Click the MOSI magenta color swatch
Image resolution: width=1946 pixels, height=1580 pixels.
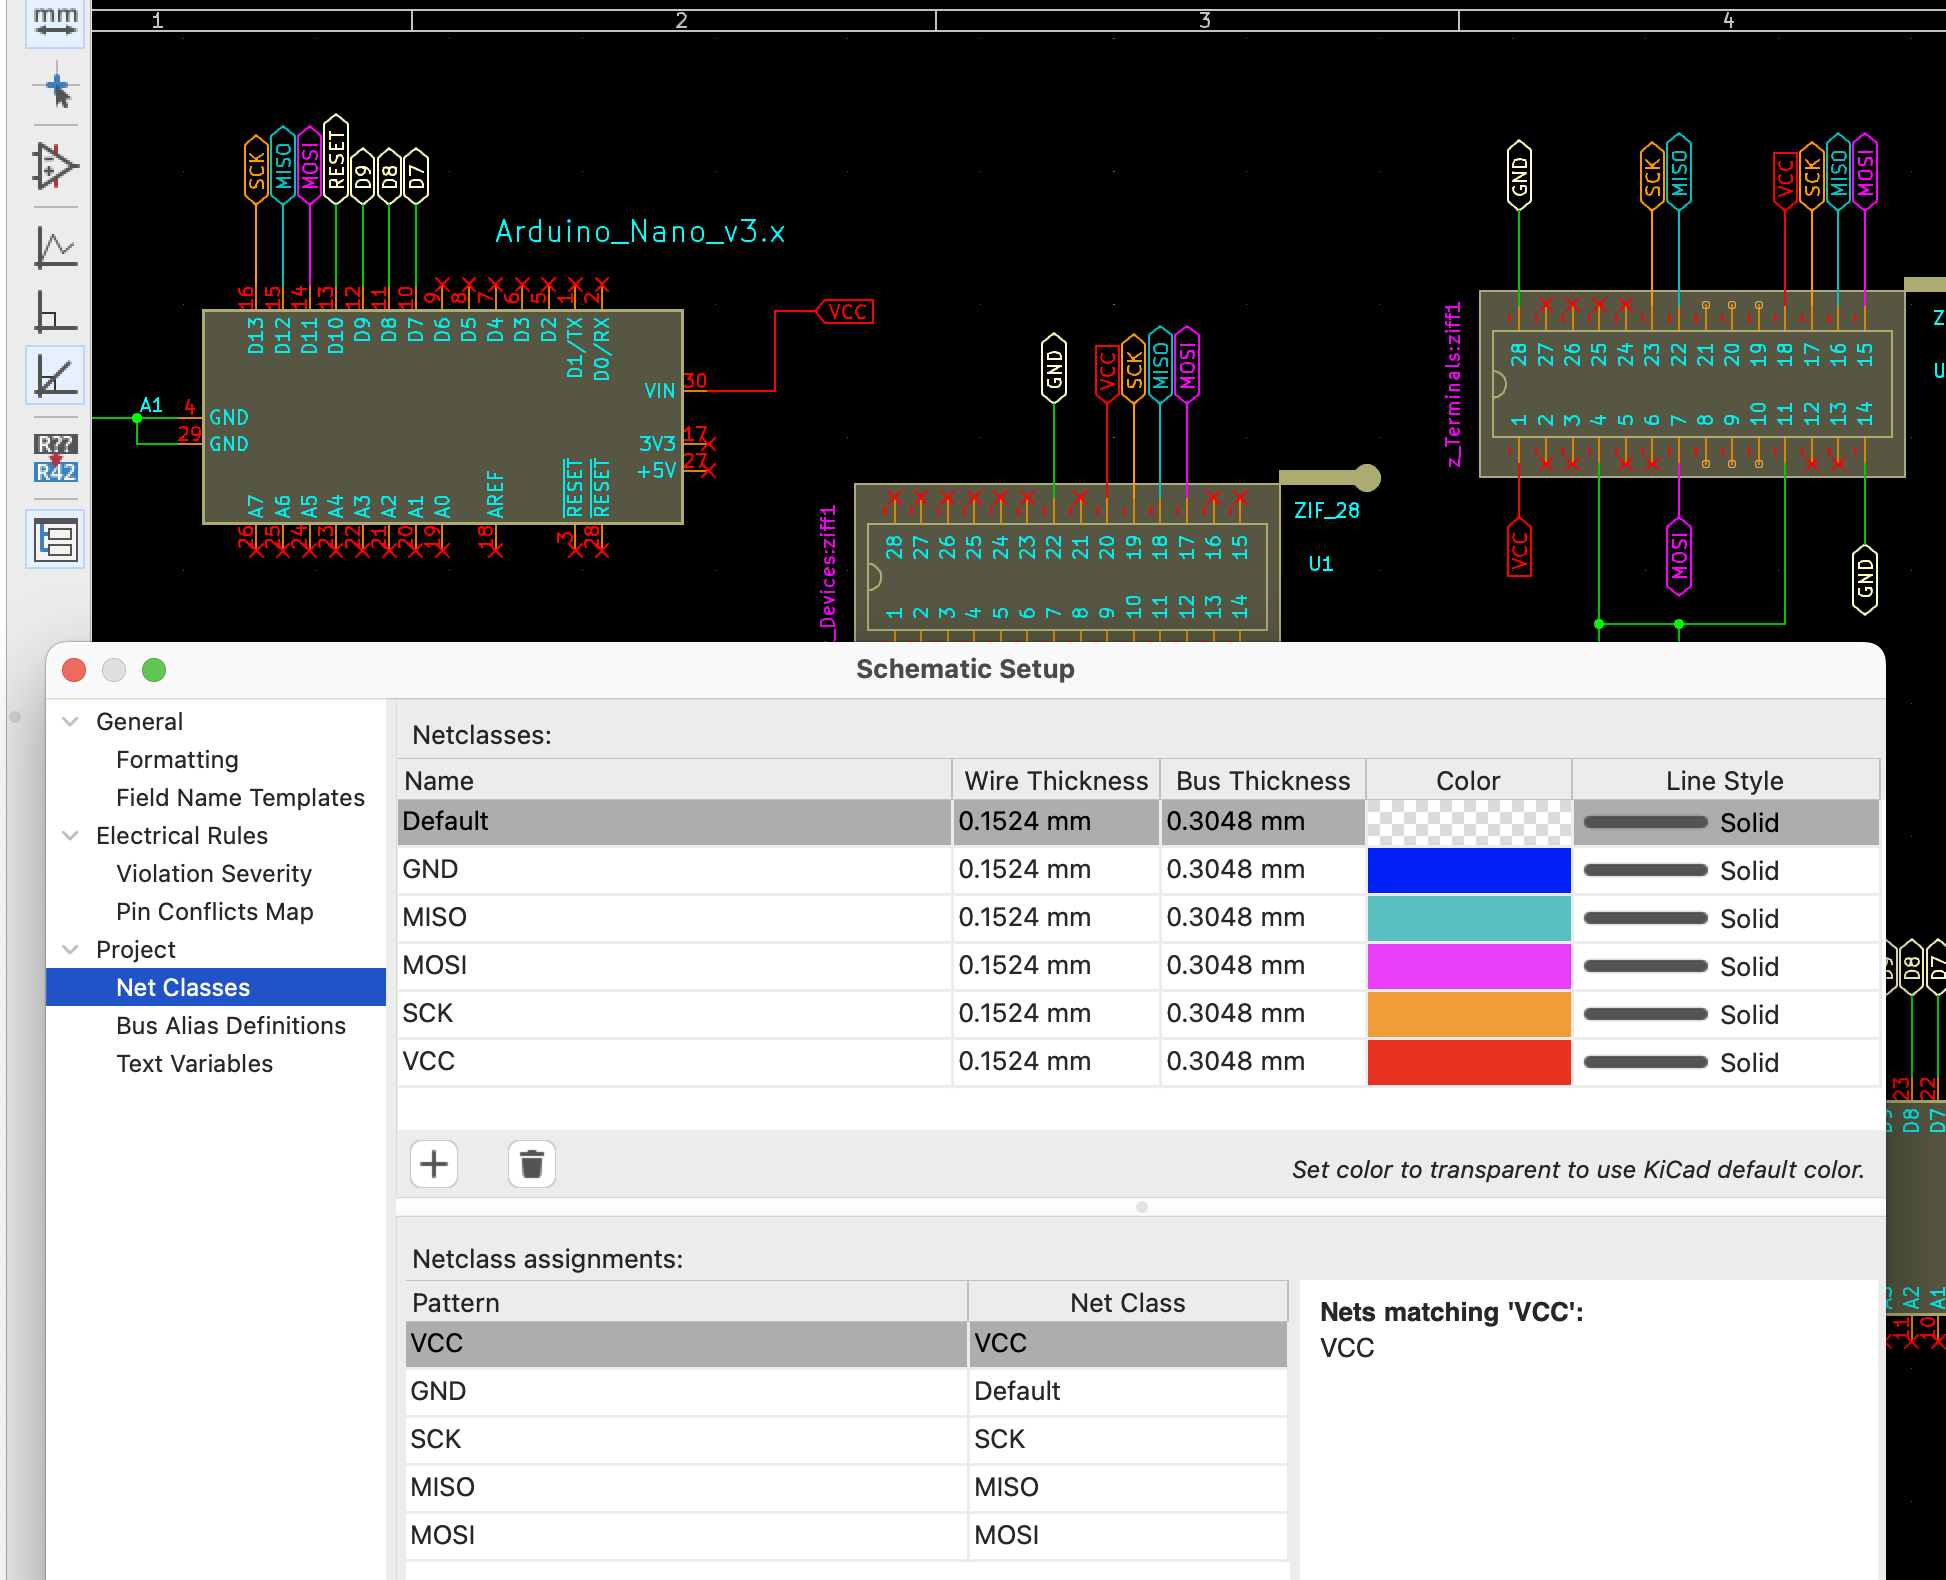(x=1468, y=966)
